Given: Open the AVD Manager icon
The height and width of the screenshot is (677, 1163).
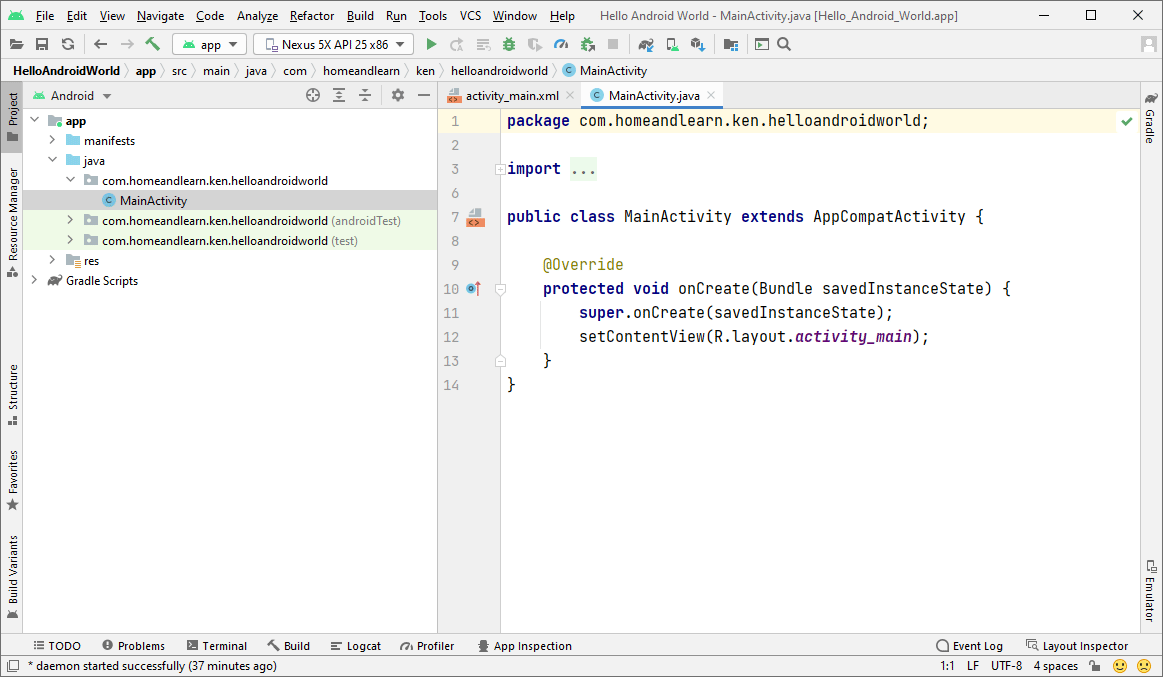Looking at the screenshot, I should pyautogui.click(x=672, y=44).
